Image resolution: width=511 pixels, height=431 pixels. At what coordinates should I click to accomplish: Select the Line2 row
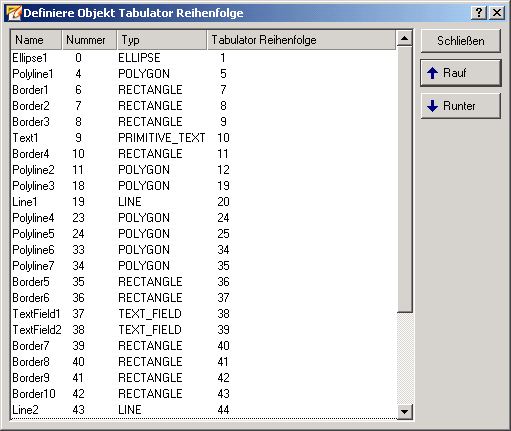click(x=204, y=410)
